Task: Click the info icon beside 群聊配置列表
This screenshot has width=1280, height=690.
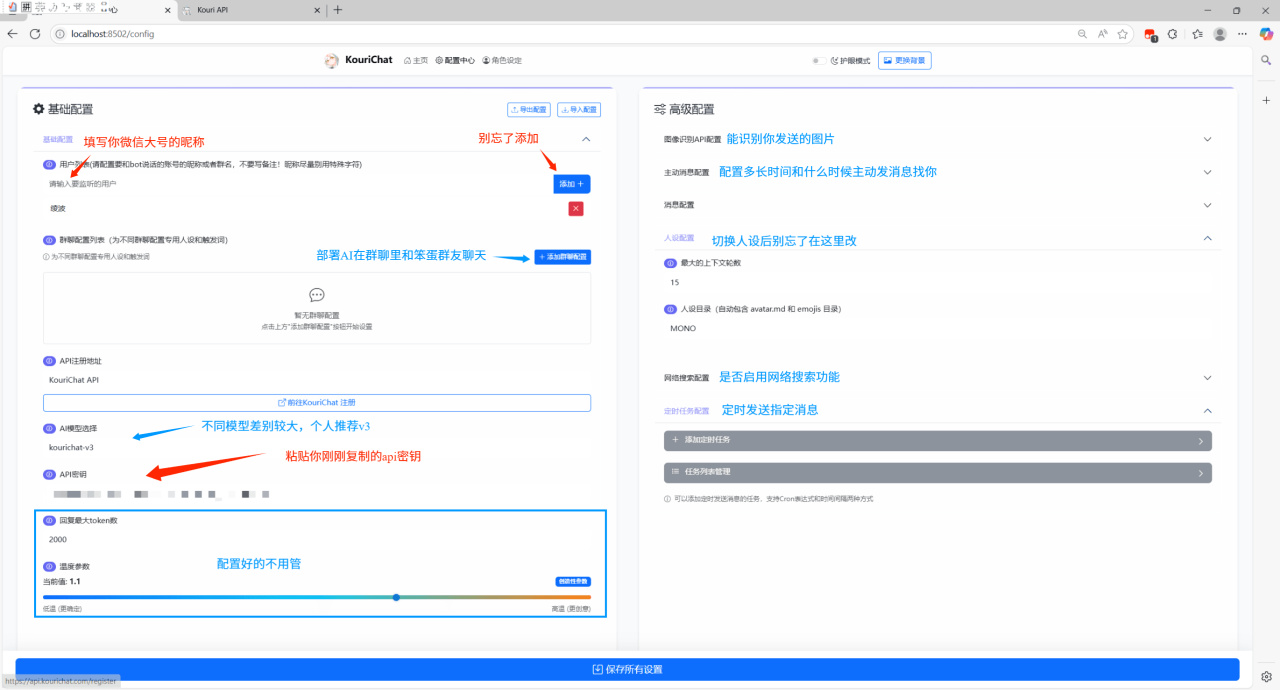Action: 49,240
